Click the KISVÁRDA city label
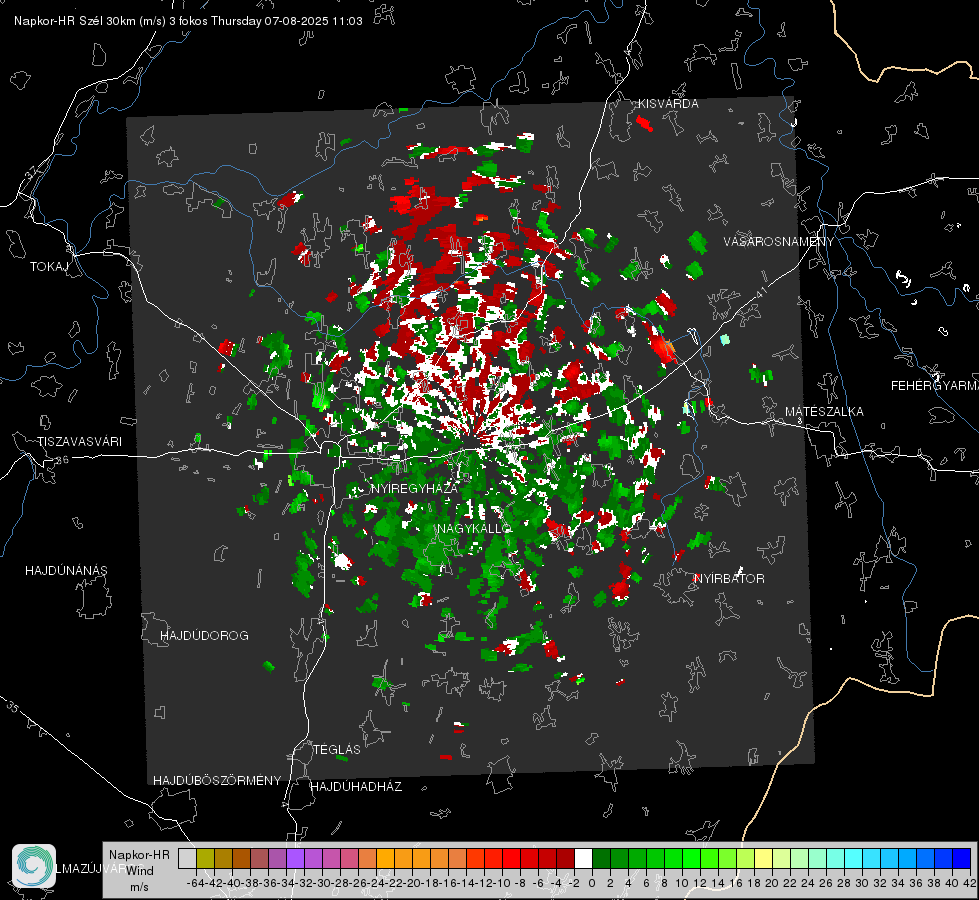The width and height of the screenshot is (979, 900). tap(668, 104)
